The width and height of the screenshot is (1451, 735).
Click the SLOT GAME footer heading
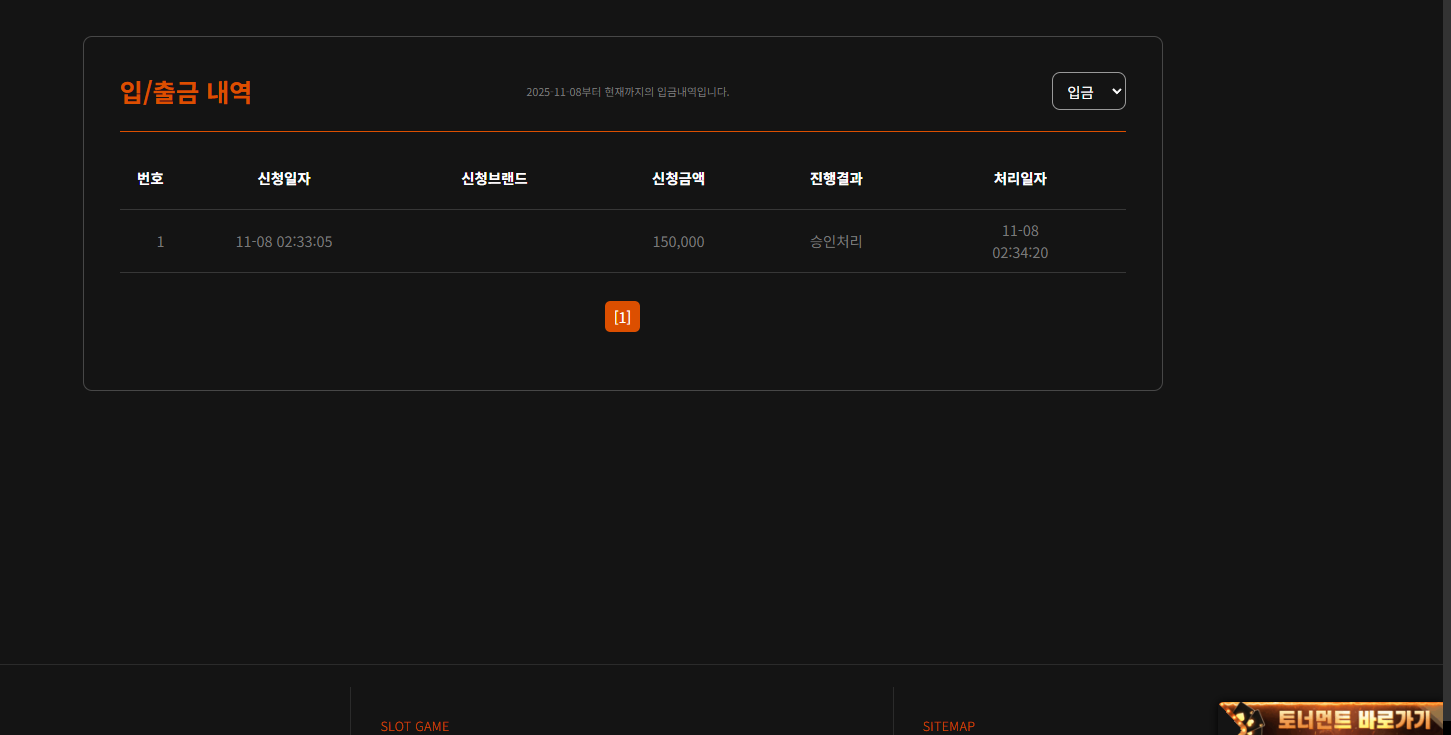click(414, 726)
